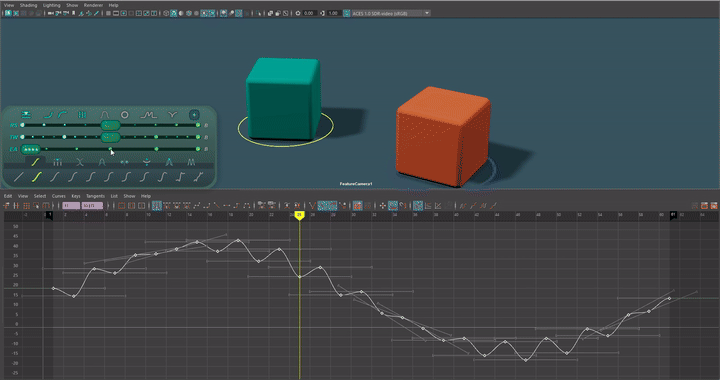
Task: Click the round plus button in overlay panel
Action: point(194,115)
